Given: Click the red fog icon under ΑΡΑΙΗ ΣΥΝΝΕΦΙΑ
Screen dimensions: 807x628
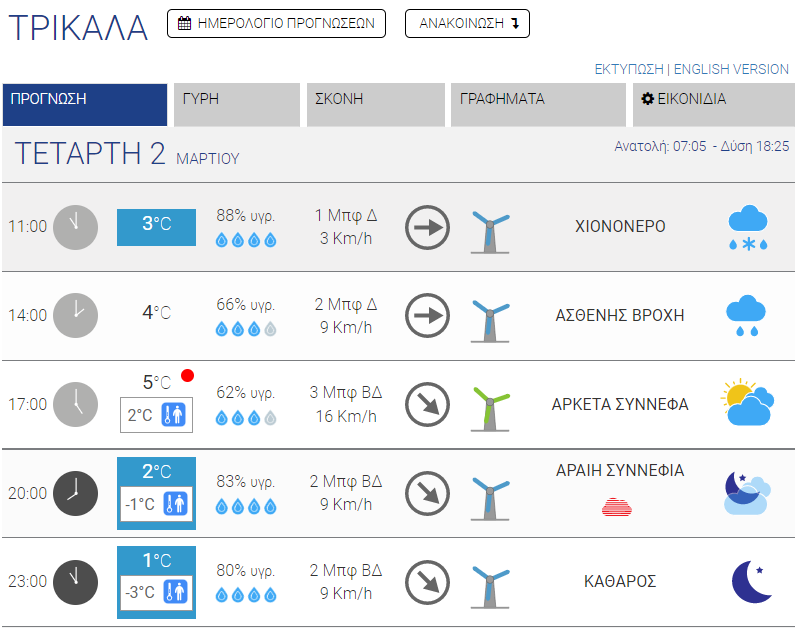Looking at the screenshot, I should (x=617, y=506).
